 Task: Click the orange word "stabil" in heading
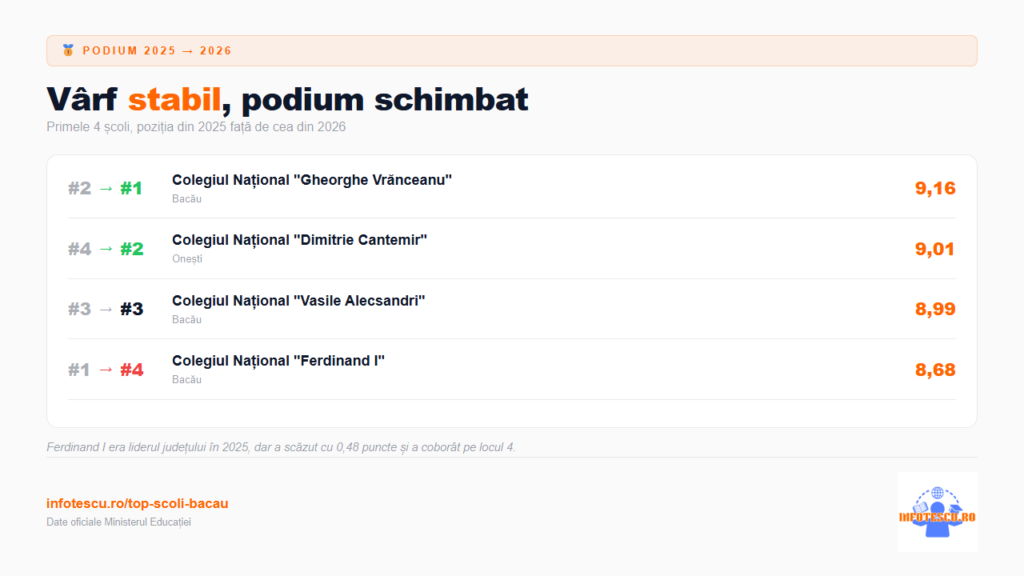tap(174, 99)
